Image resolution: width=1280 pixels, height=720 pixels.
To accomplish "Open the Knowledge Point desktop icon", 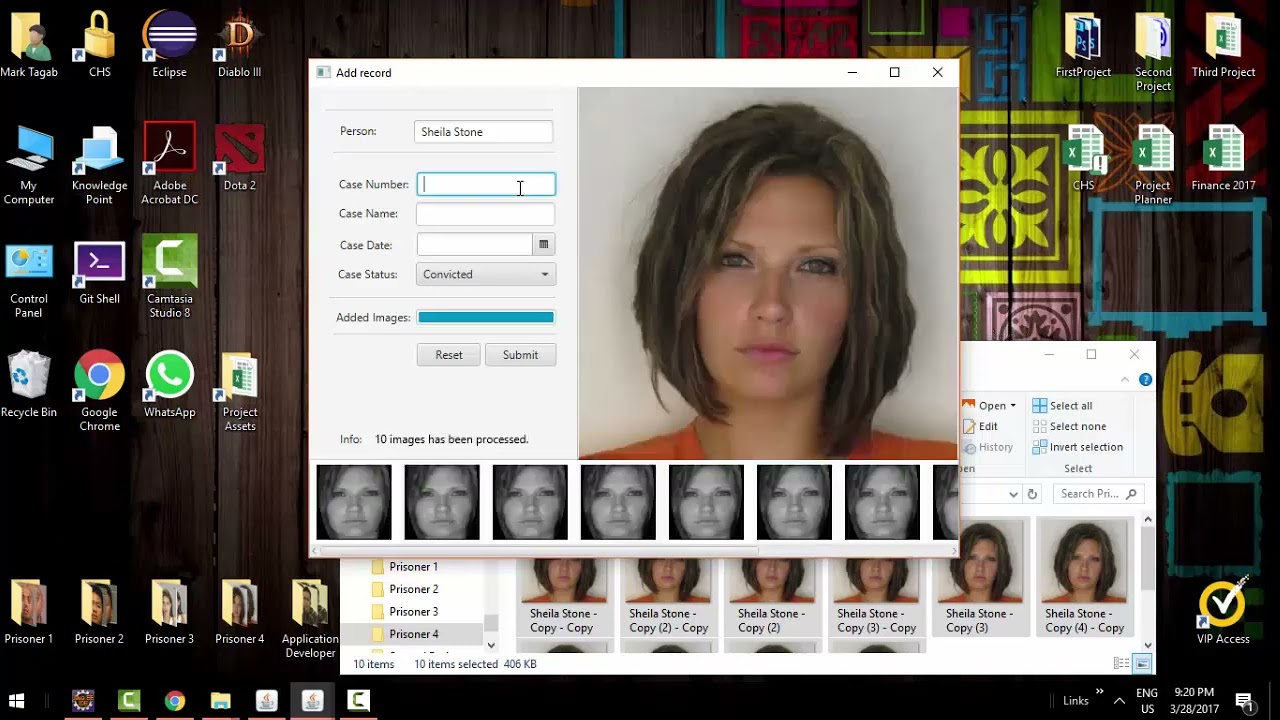I will pyautogui.click(x=99, y=164).
